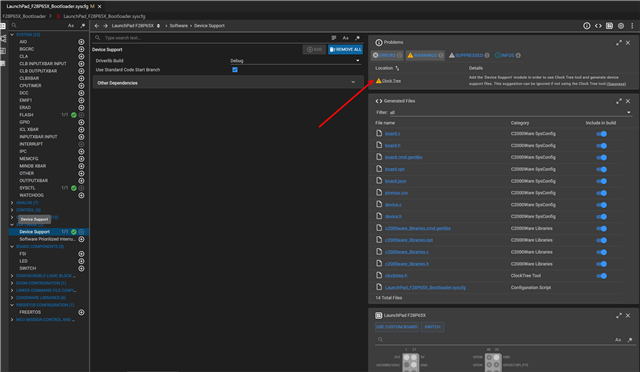
Task: Toggle include in build for board.h
Action: pos(602,146)
